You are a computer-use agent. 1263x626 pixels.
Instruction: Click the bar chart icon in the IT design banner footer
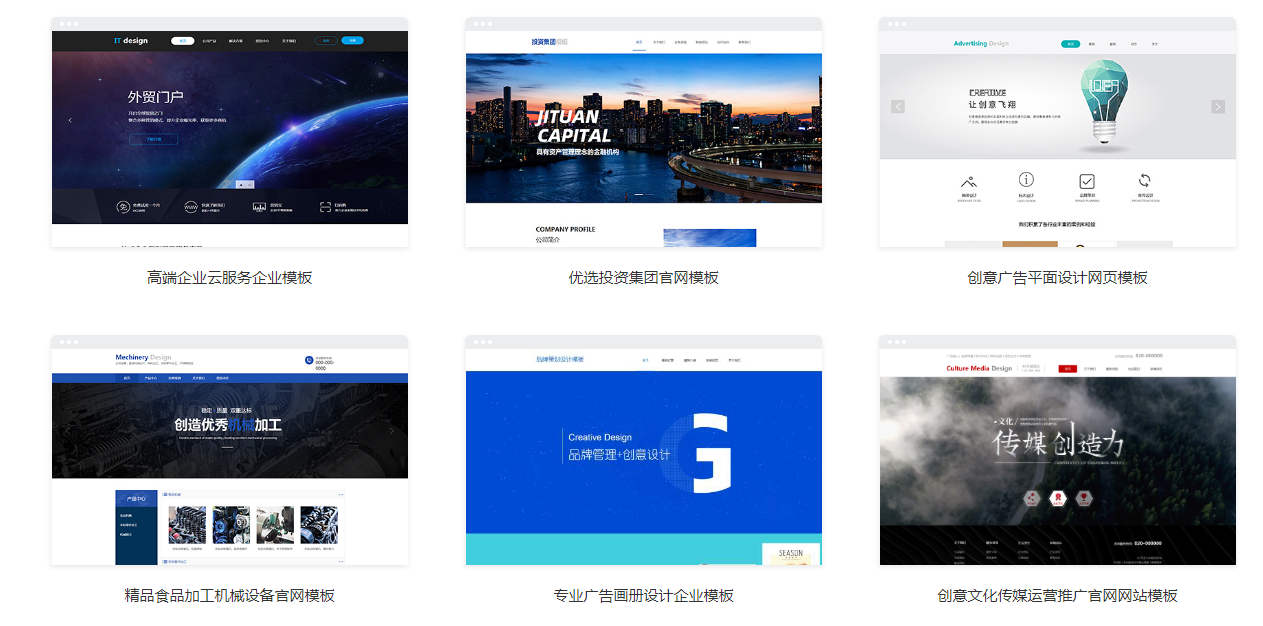pyautogui.click(x=258, y=206)
